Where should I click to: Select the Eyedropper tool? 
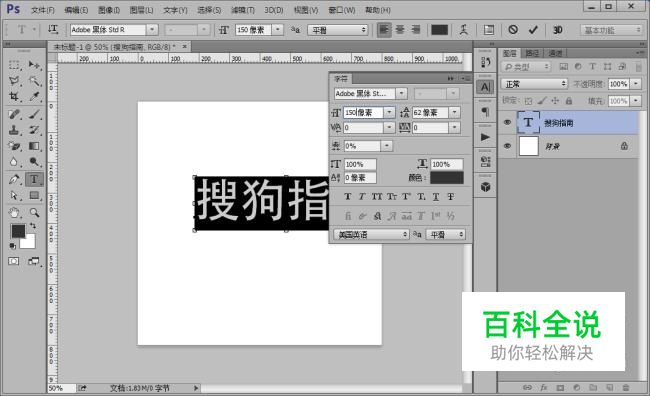(34, 96)
